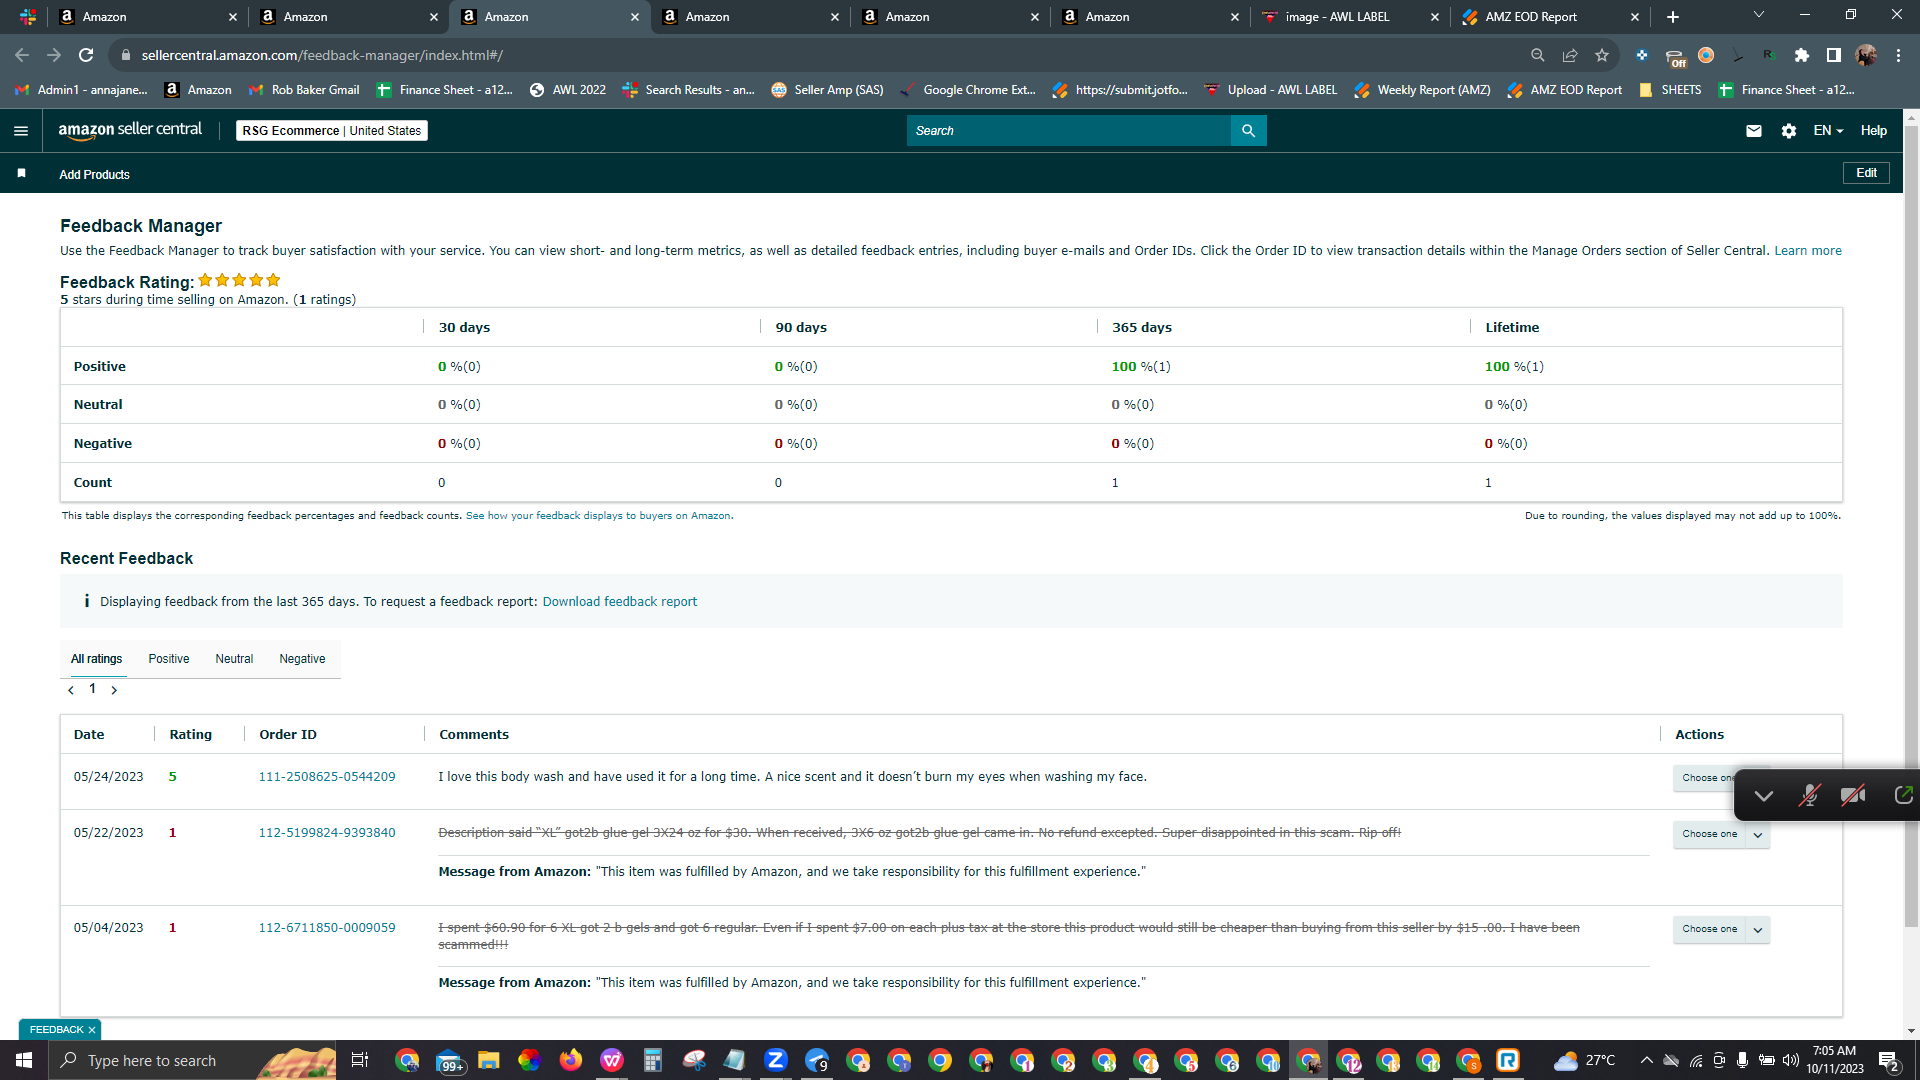Image resolution: width=1920 pixels, height=1080 pixels.
Task: Reload the current page
Action: (x=86, y=55)
